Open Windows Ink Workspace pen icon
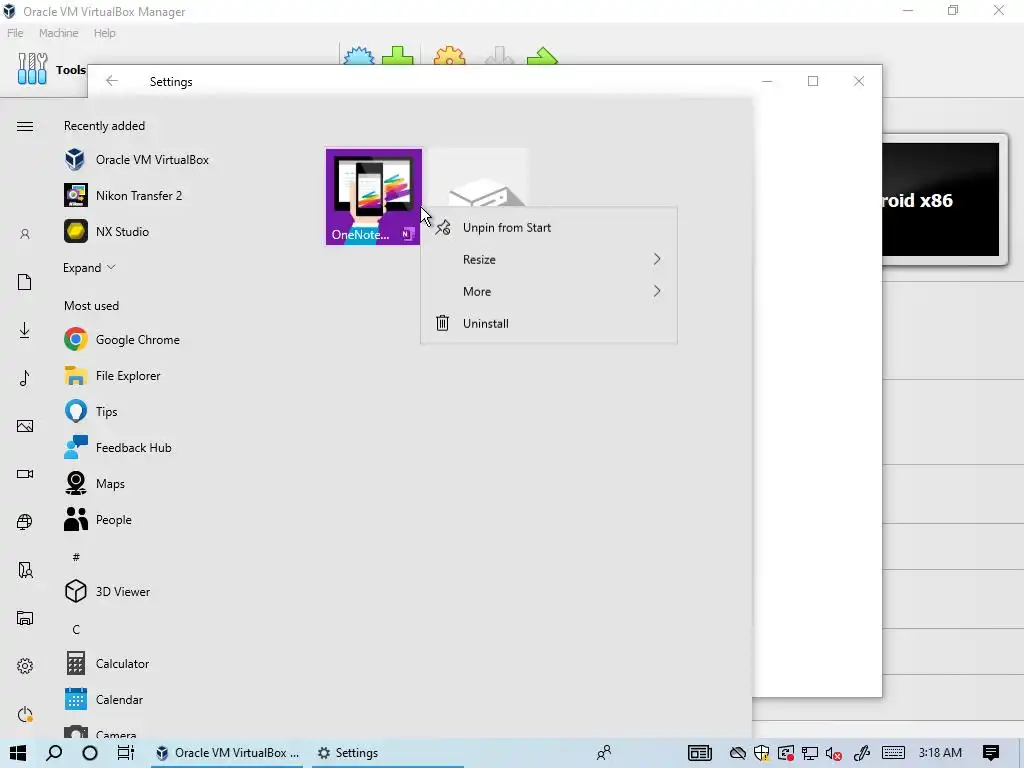 tap(862, 753)
